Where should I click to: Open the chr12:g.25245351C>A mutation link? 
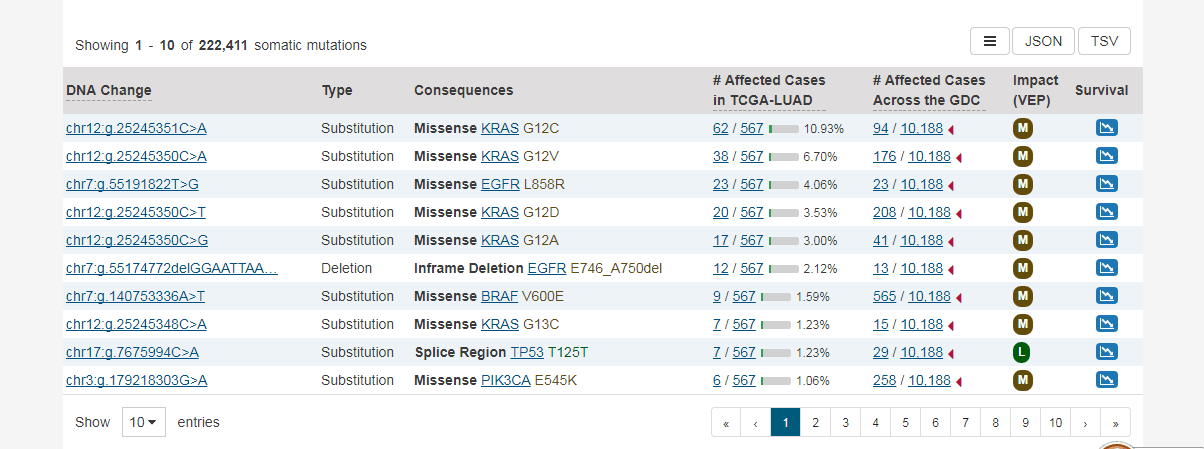point(136,128)
